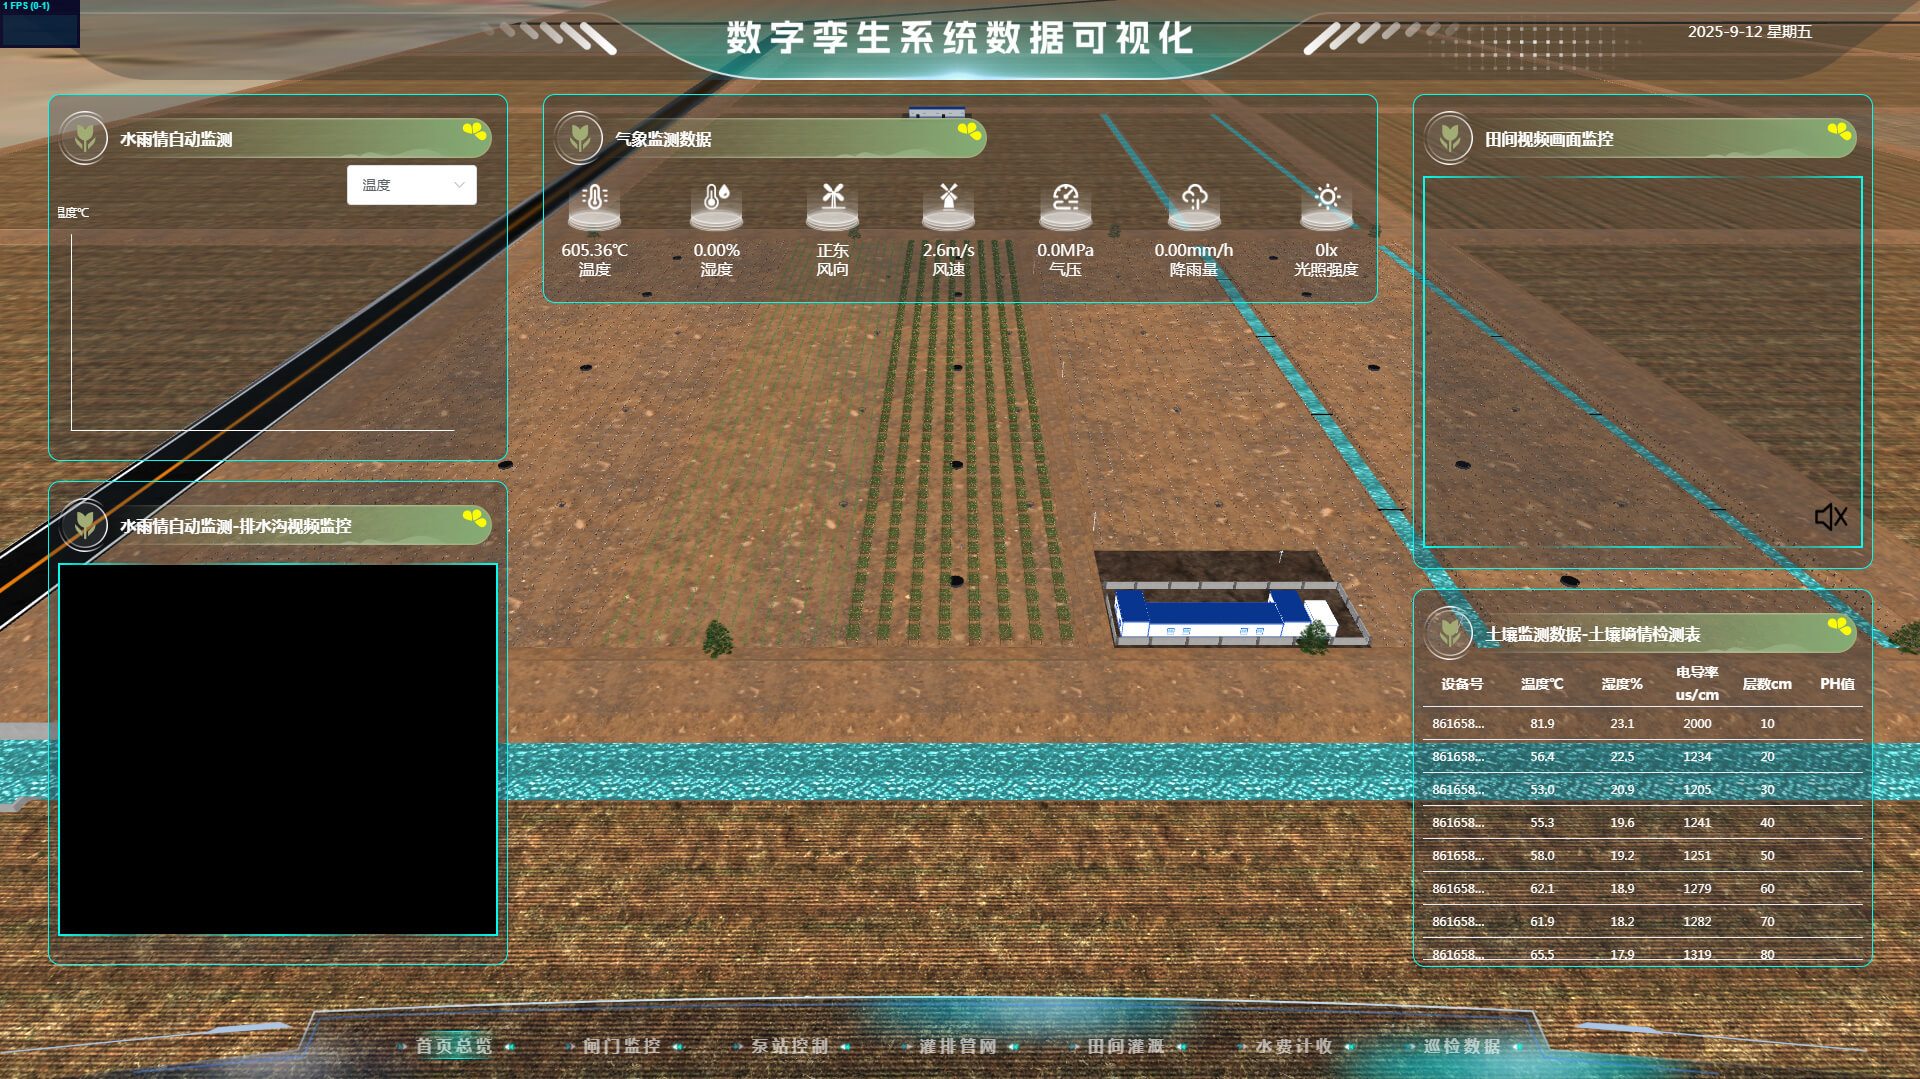Open the 温度 dropdown selector

(x=412, y=185)
